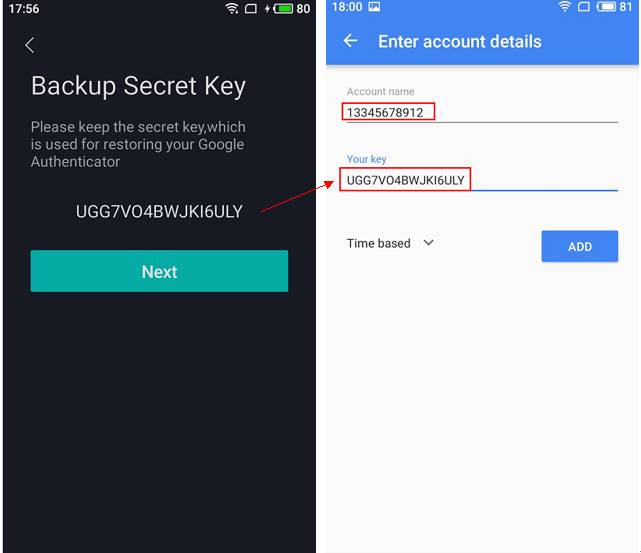641x553 pixels.
Task: Click the down arrow next to Time based
Action: click(x=429, y=242)
